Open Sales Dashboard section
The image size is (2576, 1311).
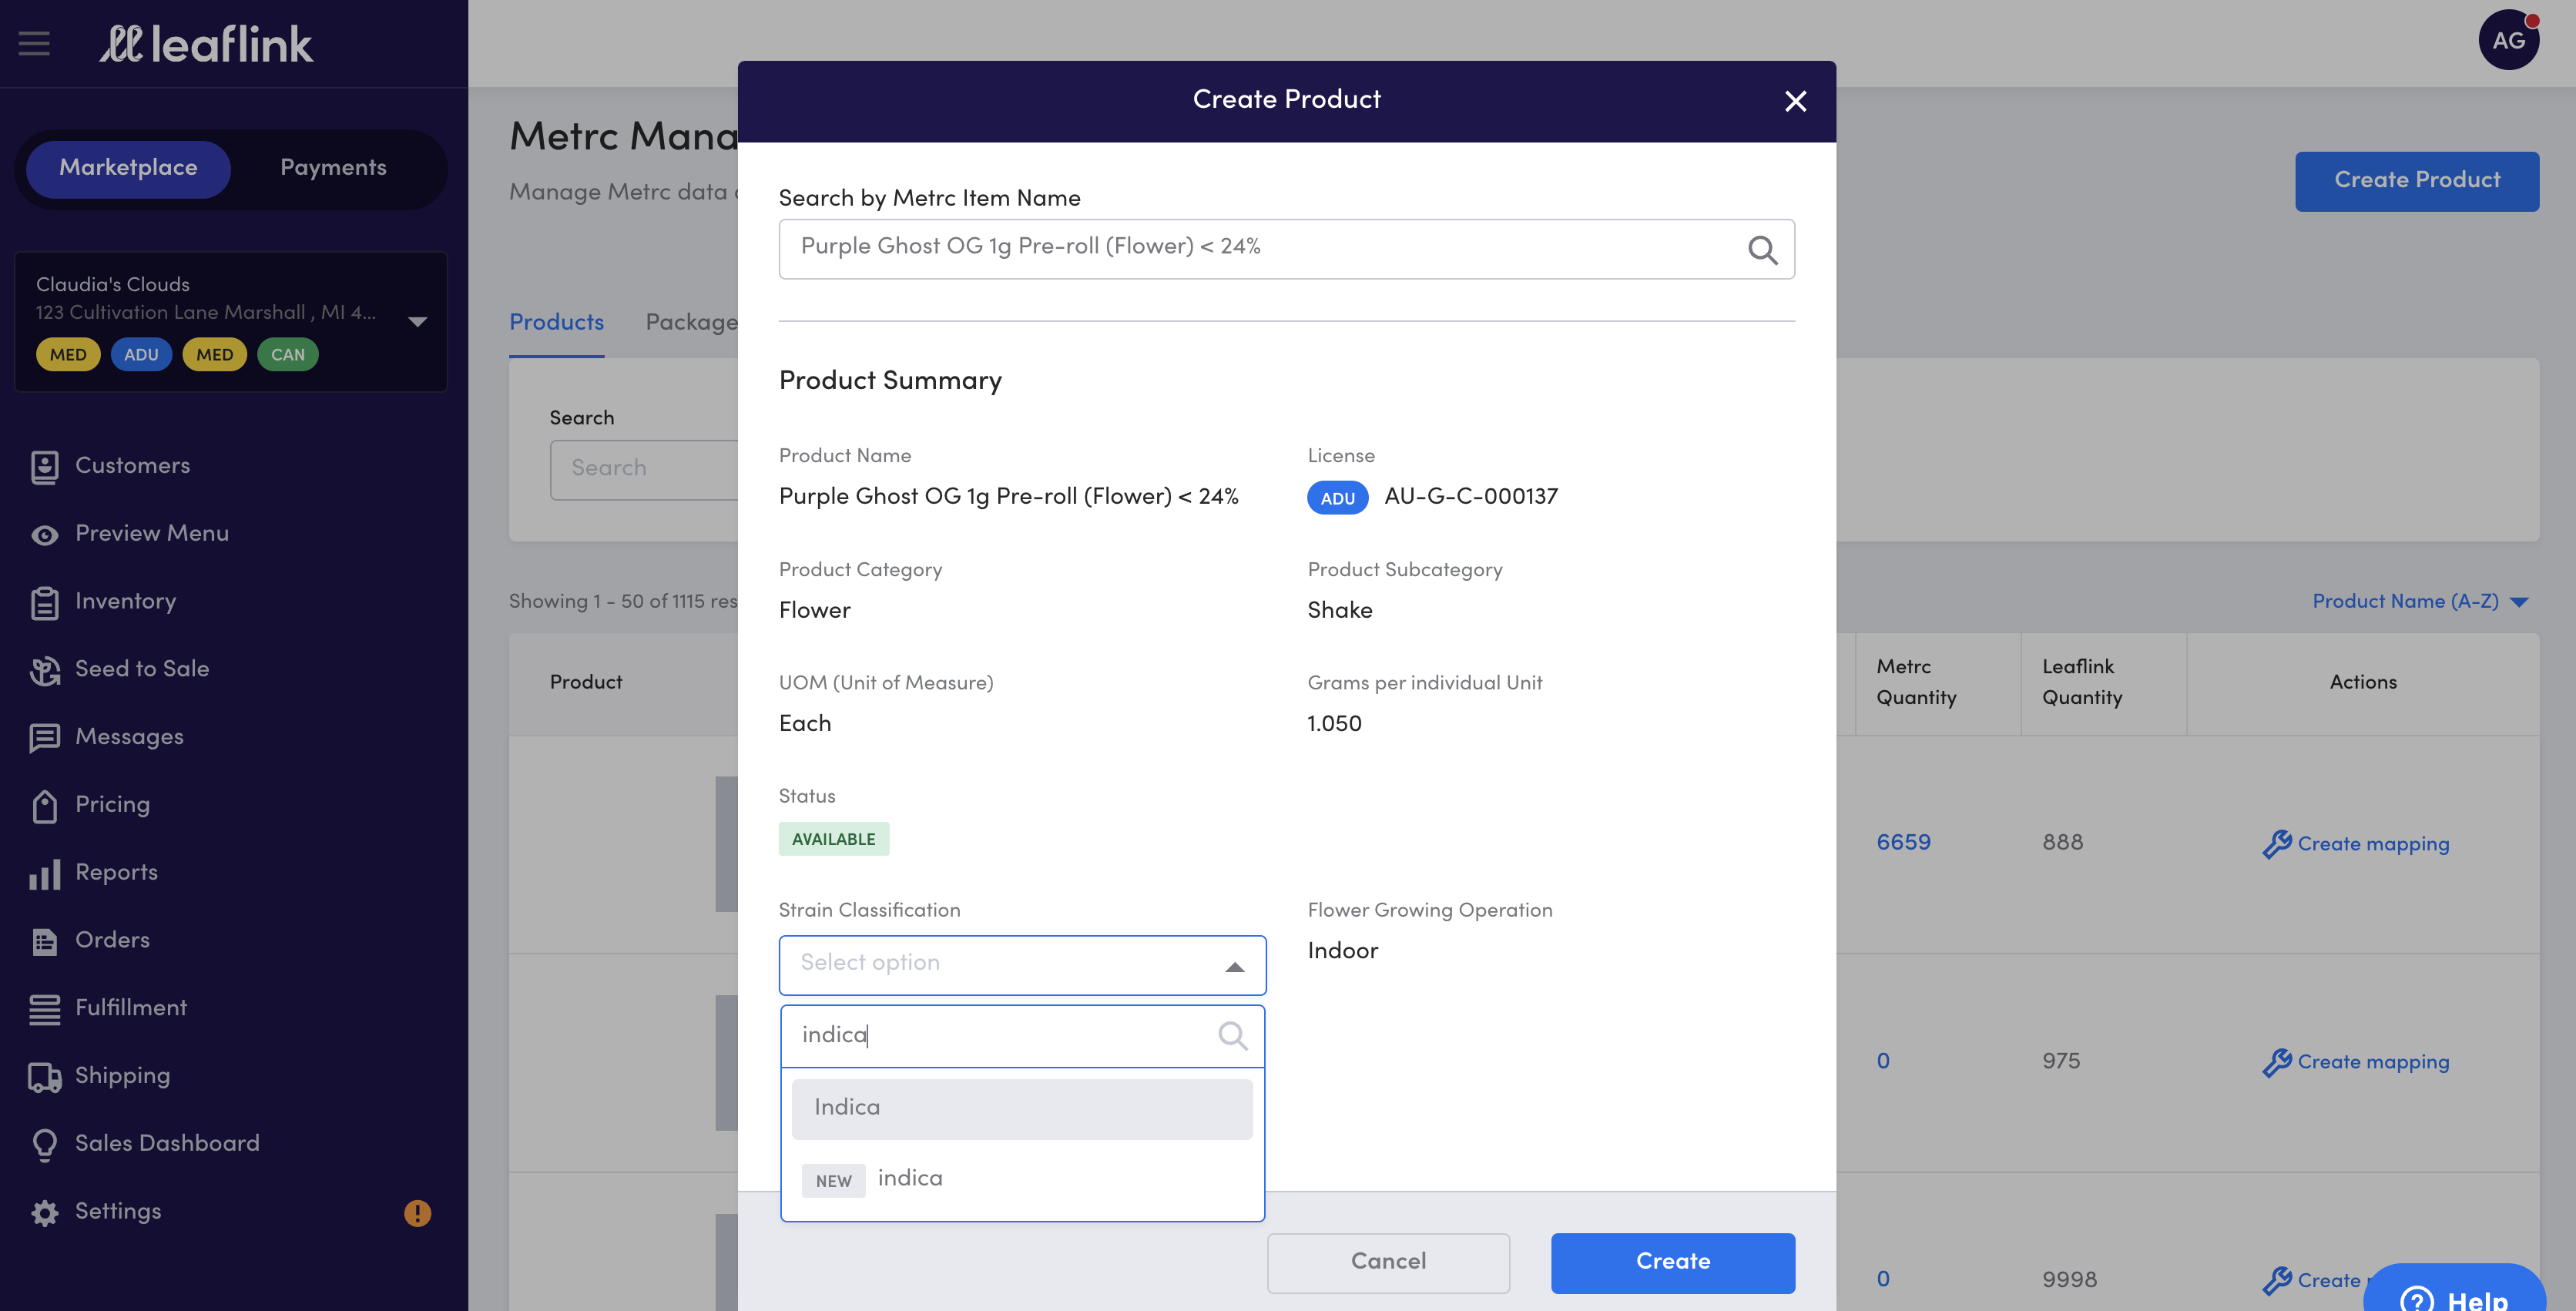tap(167, 1144)
